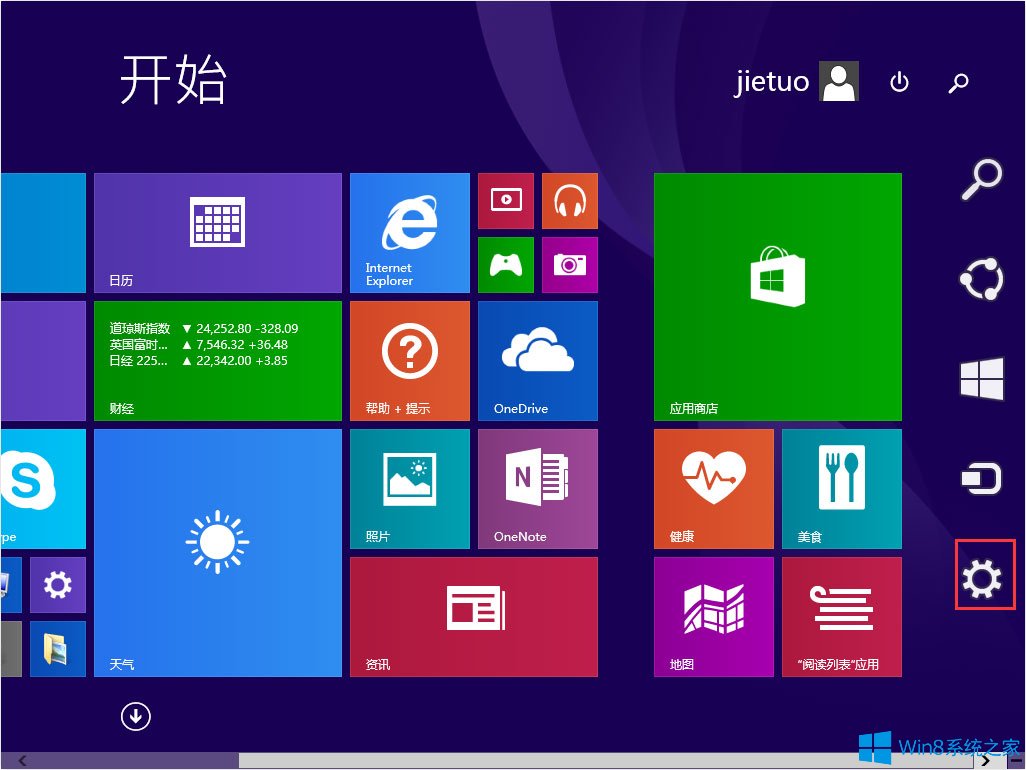Image resolution: width=1026 pixels, height=770 pixels.
Task: Open the Devices charm
Action: coord(982,479)
